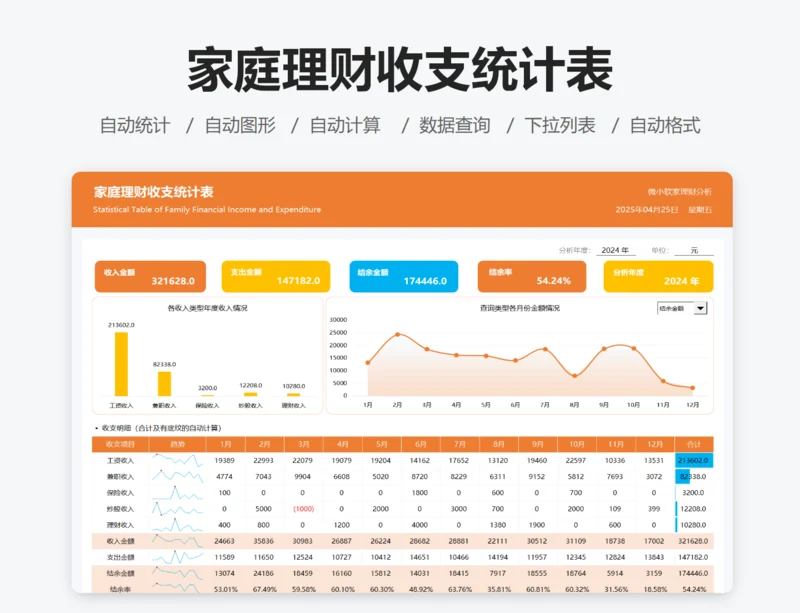This screenshot has height=613, width=800.
Task: Select the 工资收入 bar in the bar chart
Action: tap(121, 364)
